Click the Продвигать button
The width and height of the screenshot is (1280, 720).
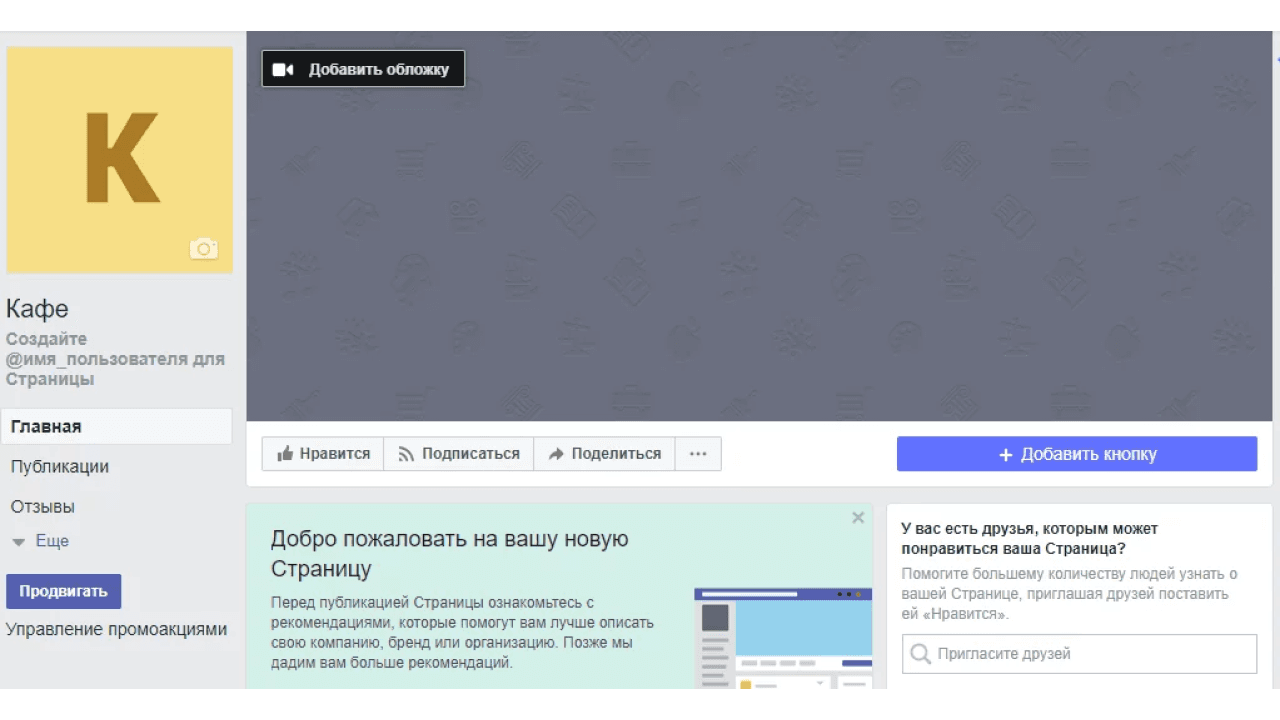point(63,591)
